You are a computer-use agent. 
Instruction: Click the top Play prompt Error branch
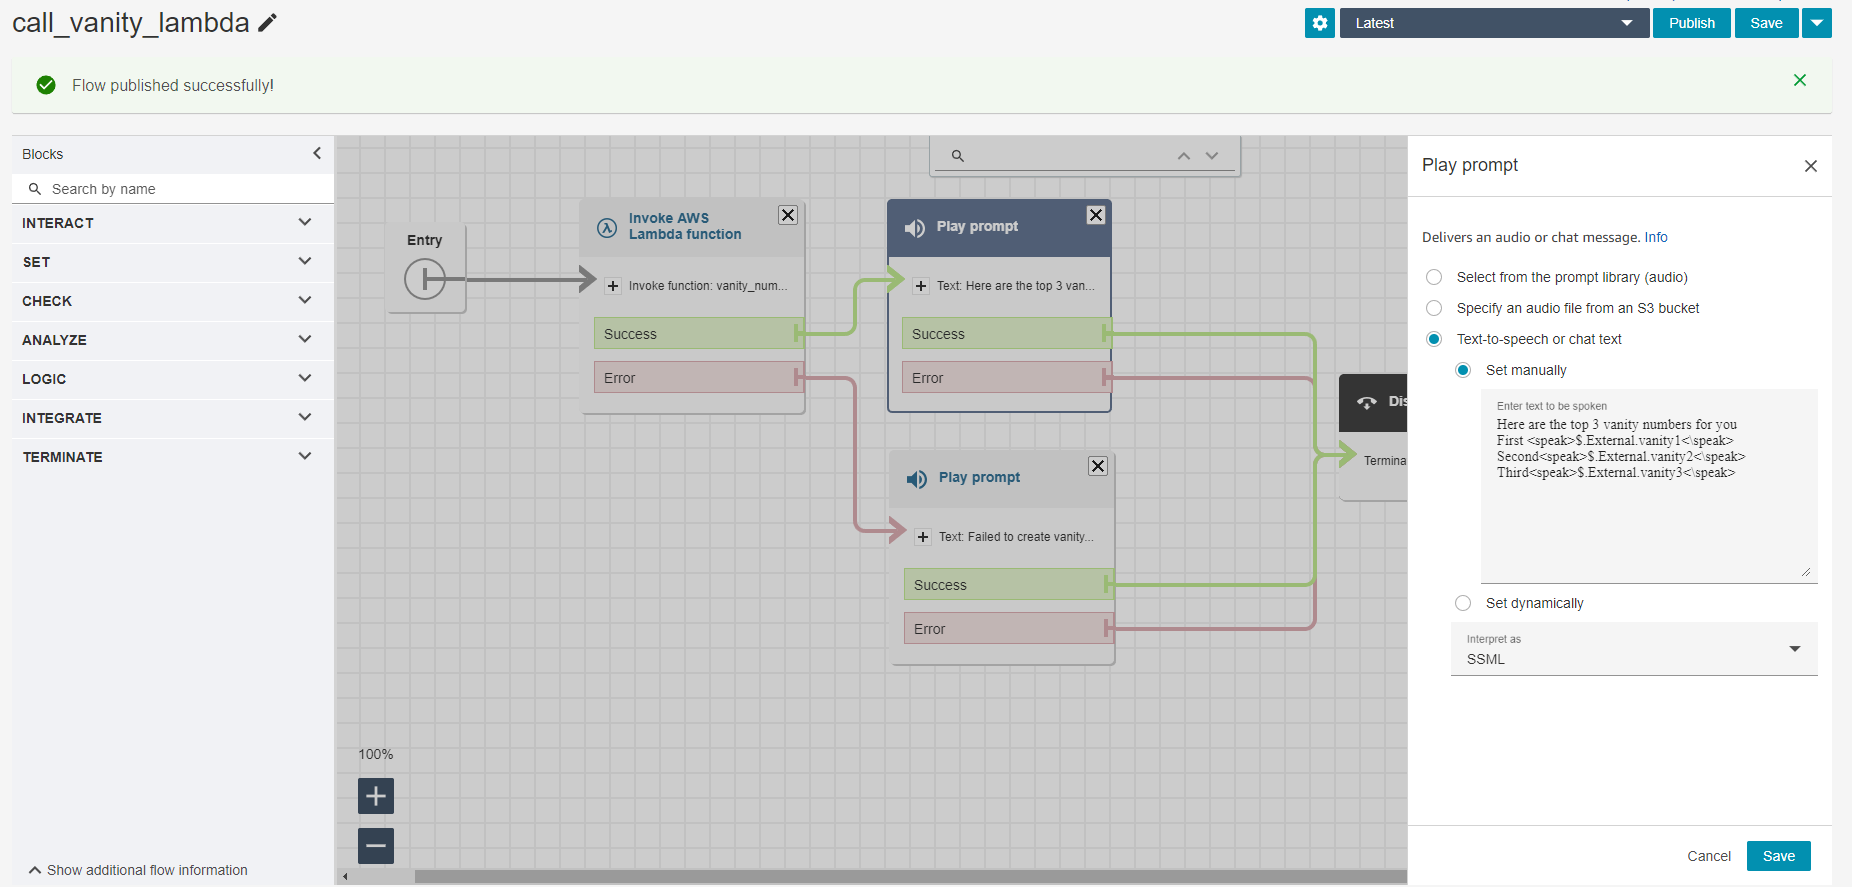point(1006,378)
